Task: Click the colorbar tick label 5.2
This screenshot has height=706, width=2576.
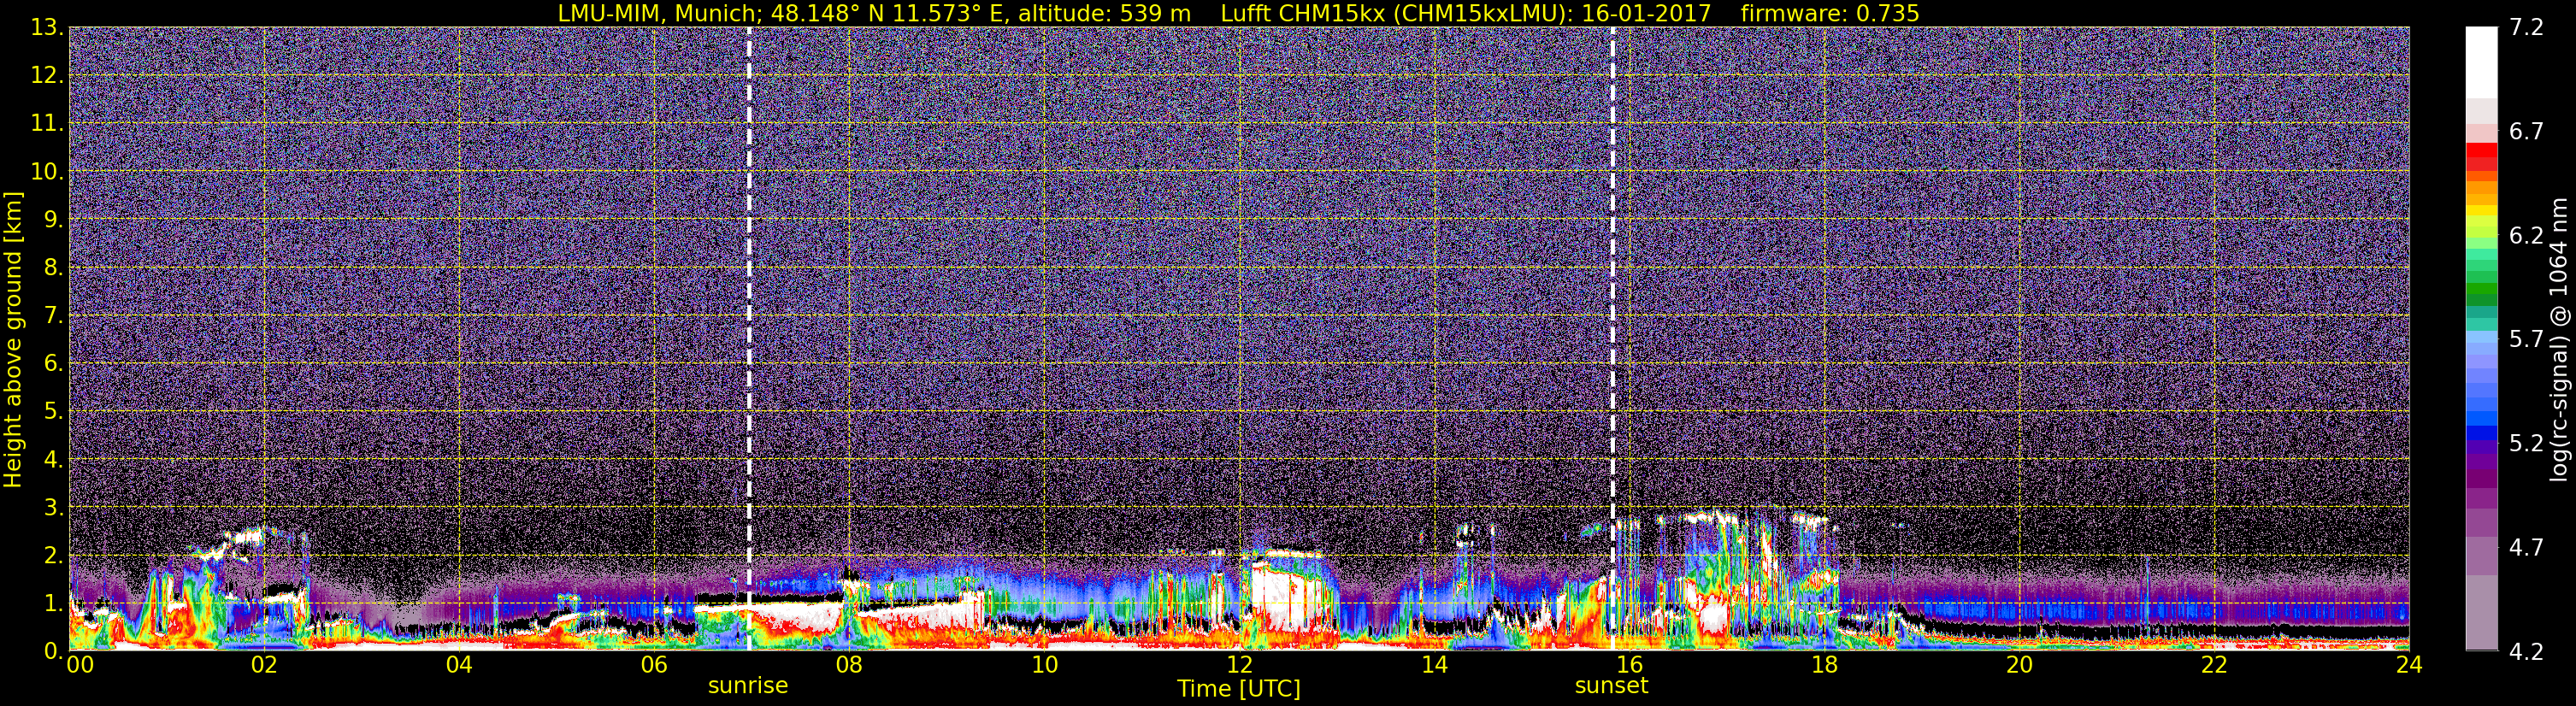Action: pos(2526,443)
